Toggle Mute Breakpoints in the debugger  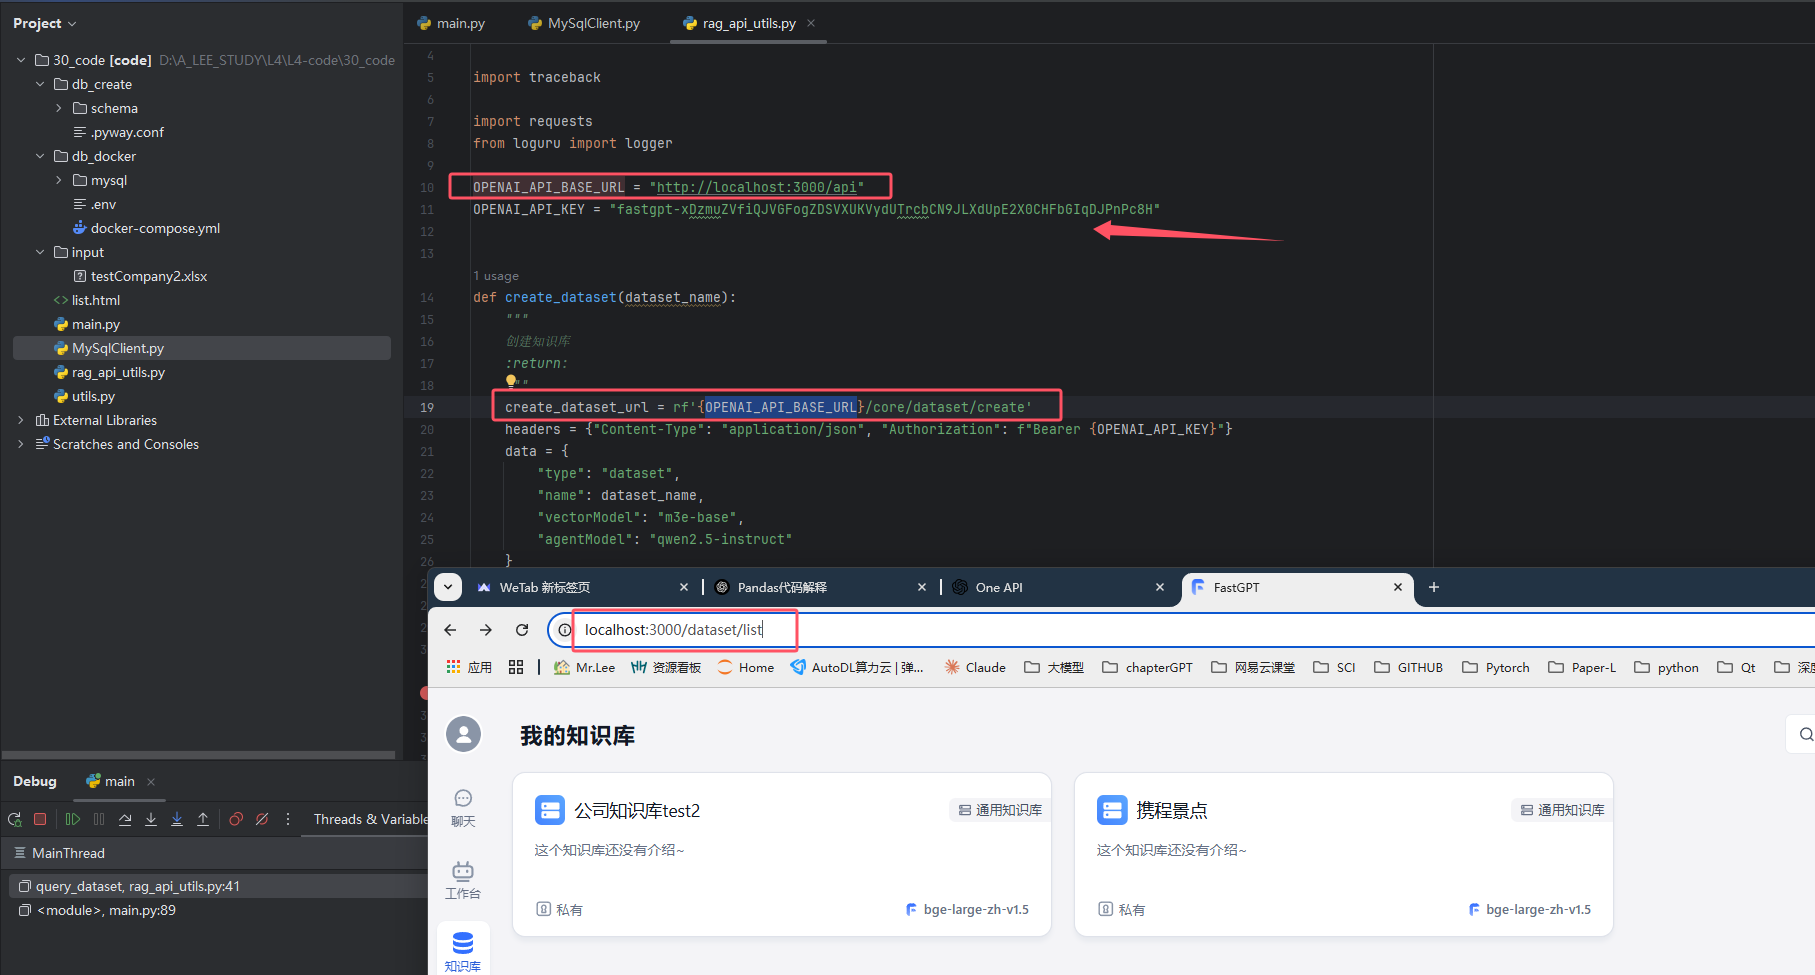[262, 819]
